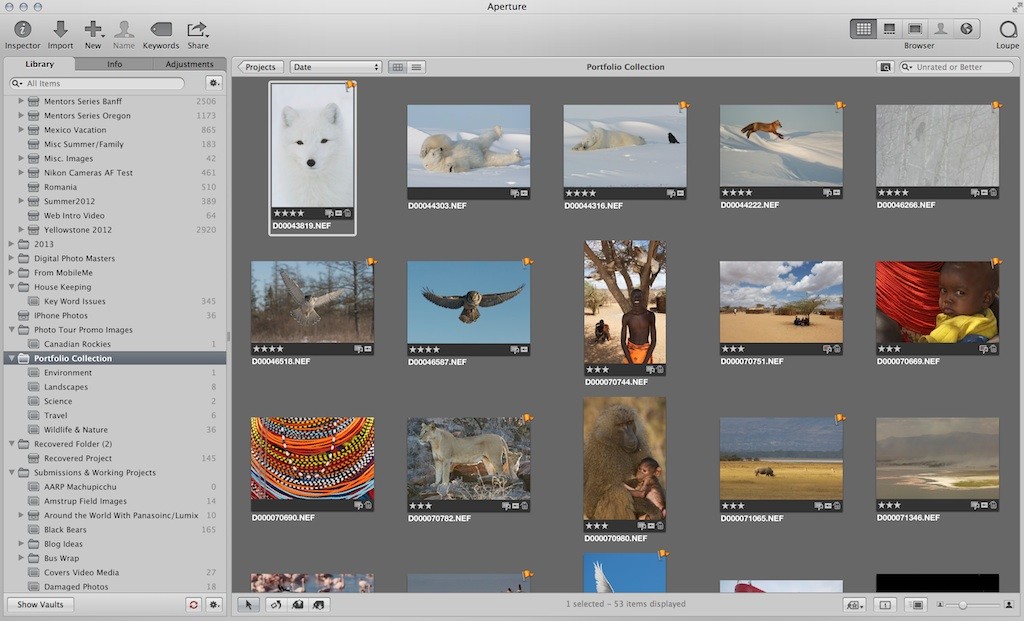
Task: Expand the Mentors Series Banff project
Action: click(21, 101)
